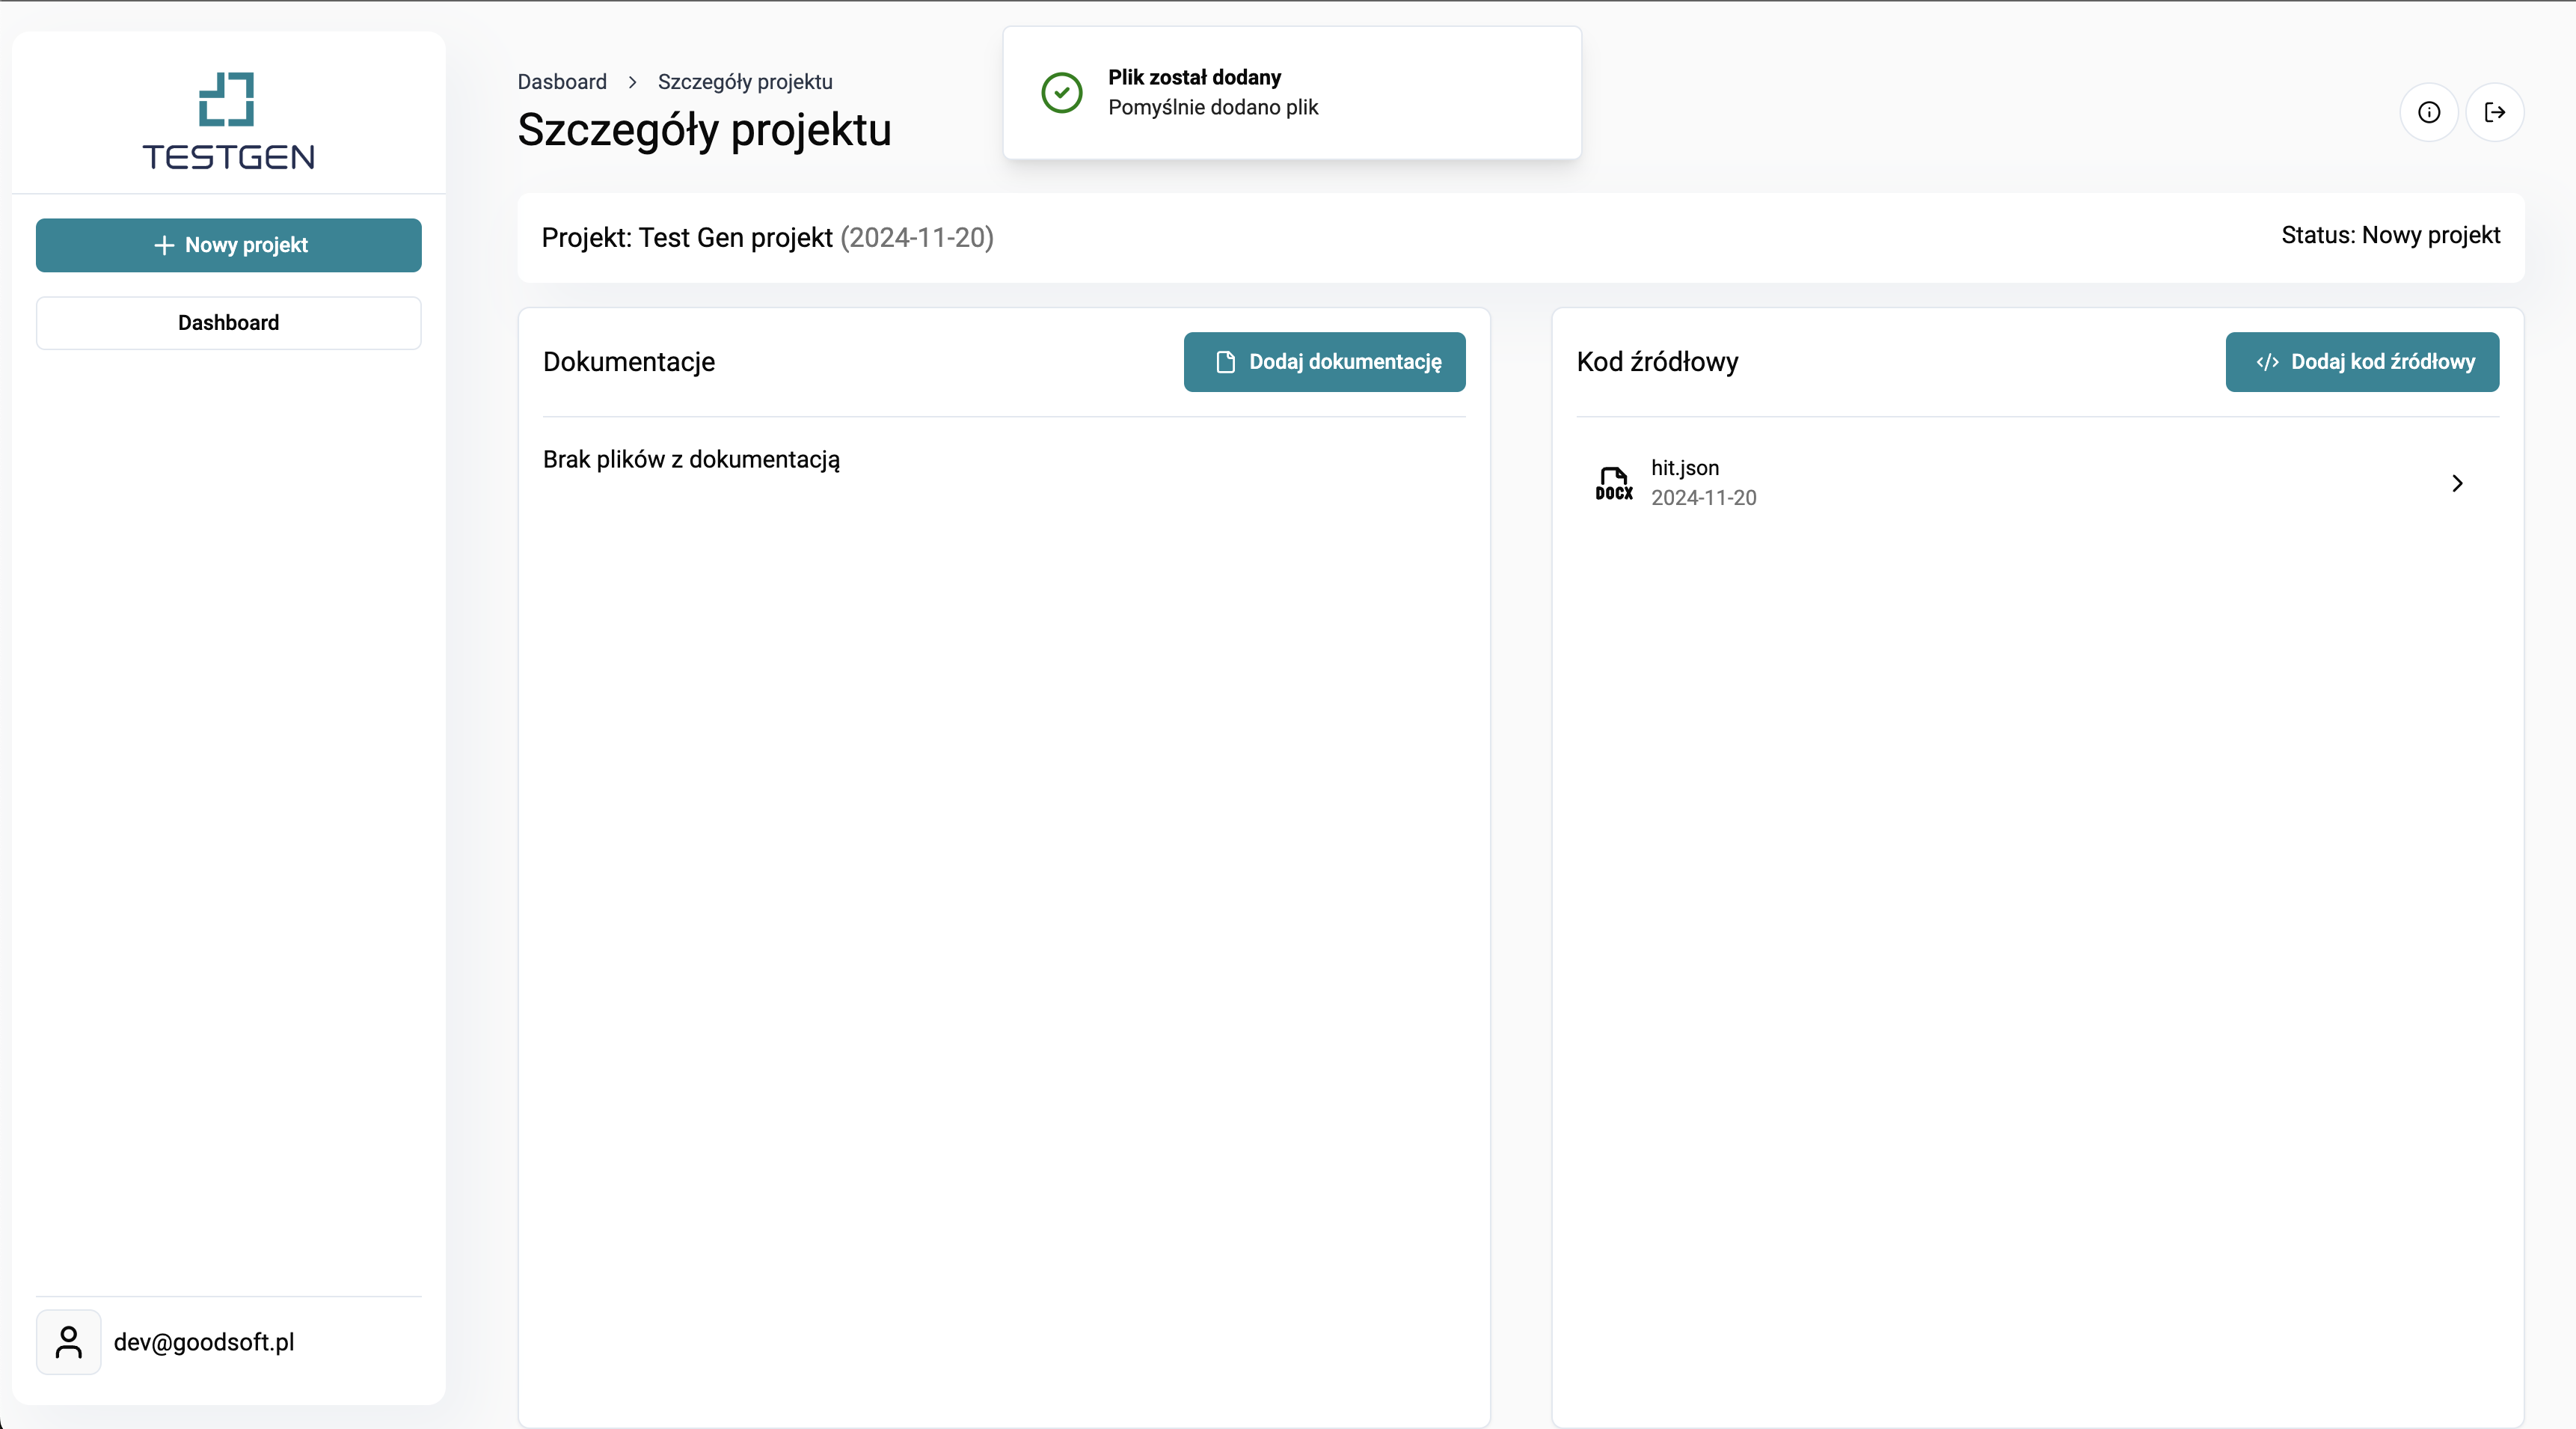
Task: Click the TESTGEN logo
Action: tap(228, 121)
